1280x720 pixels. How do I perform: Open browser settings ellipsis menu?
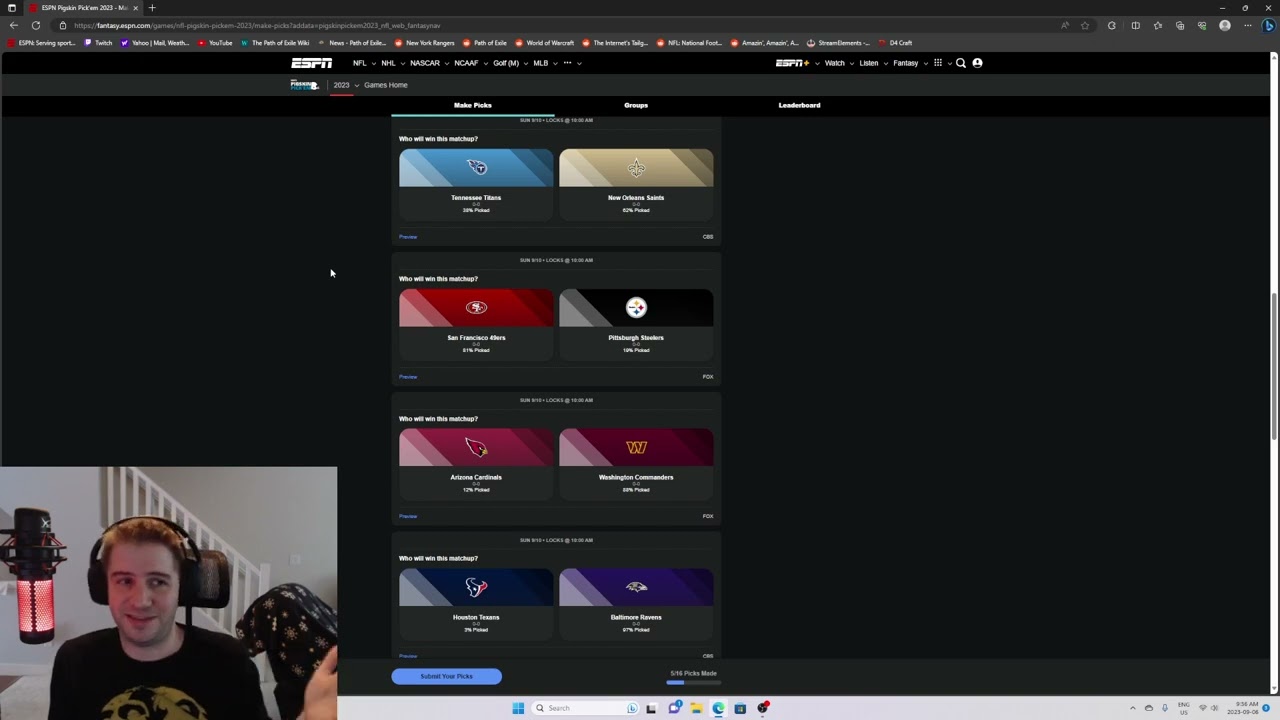click(x=1247, y=25)
